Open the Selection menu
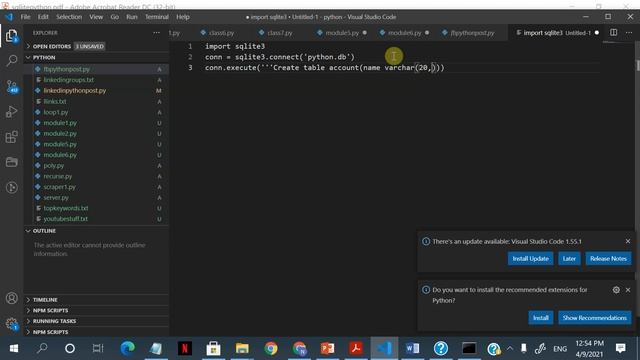Screen dimensions: 640x360 [x=69, y=17]
